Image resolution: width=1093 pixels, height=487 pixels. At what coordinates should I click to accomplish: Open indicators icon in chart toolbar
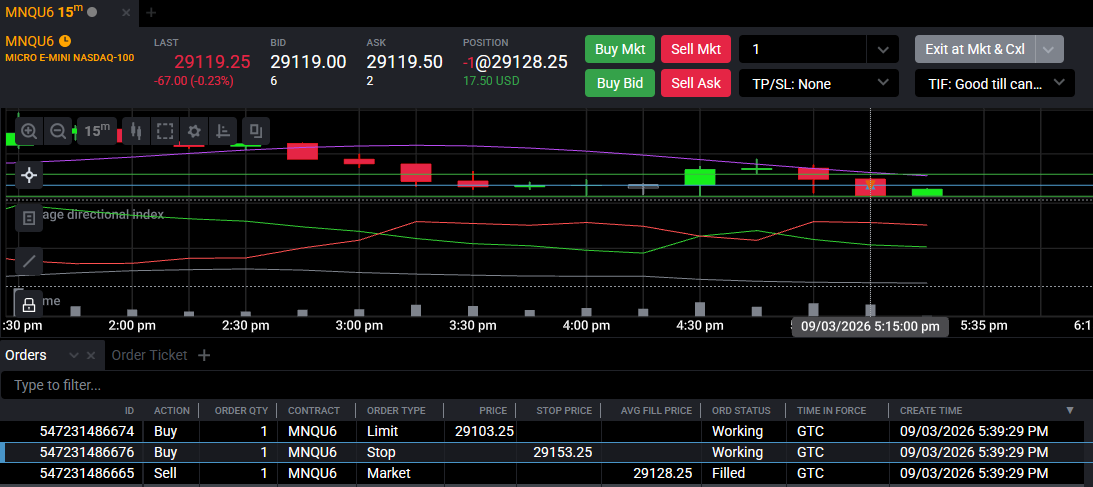(x=223, y=131)
